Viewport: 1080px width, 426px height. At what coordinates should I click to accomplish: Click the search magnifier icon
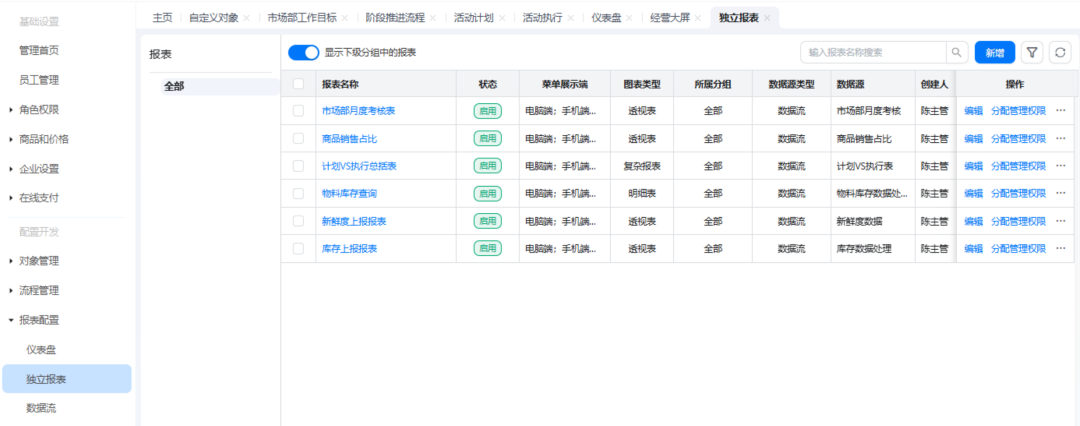pos(957,52)
